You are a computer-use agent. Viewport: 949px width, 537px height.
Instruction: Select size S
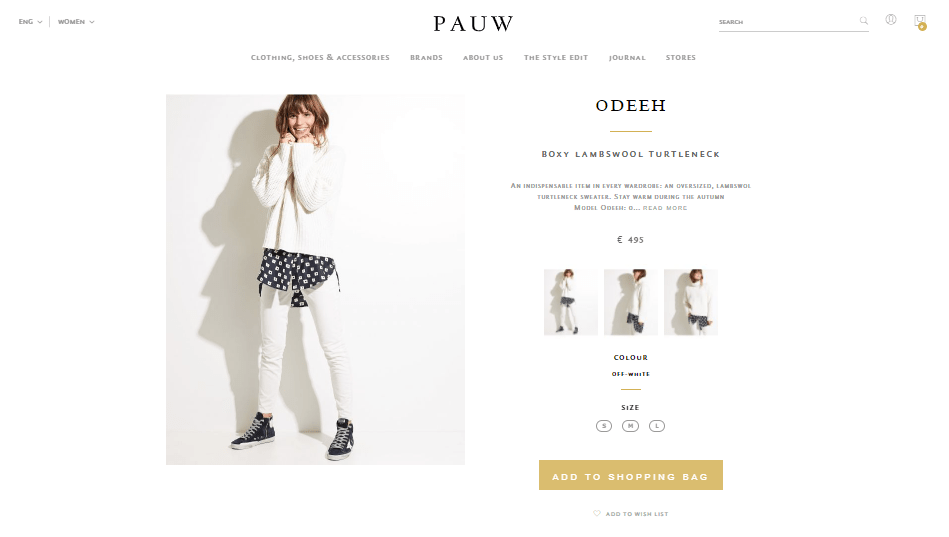pos(604,426)
